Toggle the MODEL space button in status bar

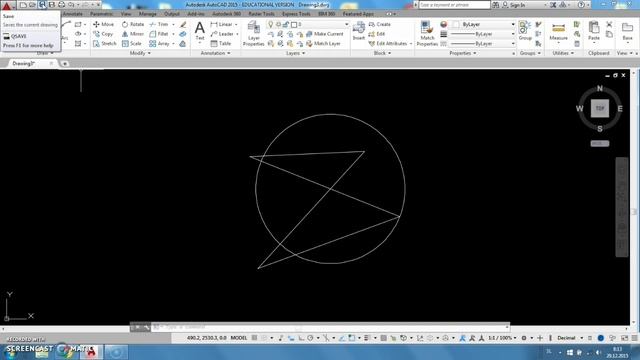point(239,338)
